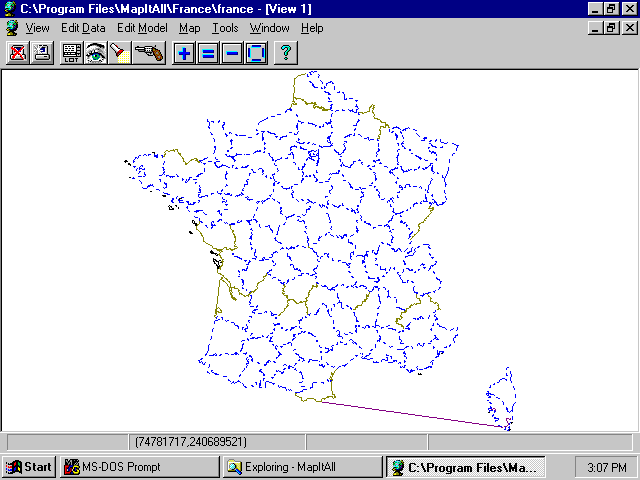Select the flashlight highlight tool
The height and width of the screenshot is (480, 640).
point(120,53)
